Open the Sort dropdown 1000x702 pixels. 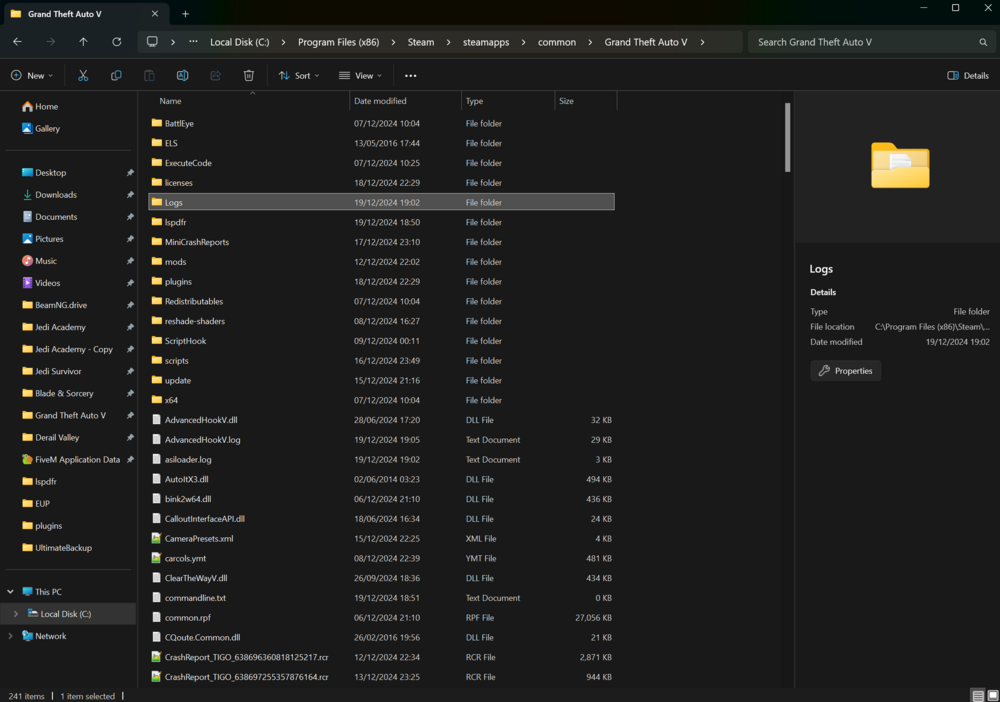point(298,75)
